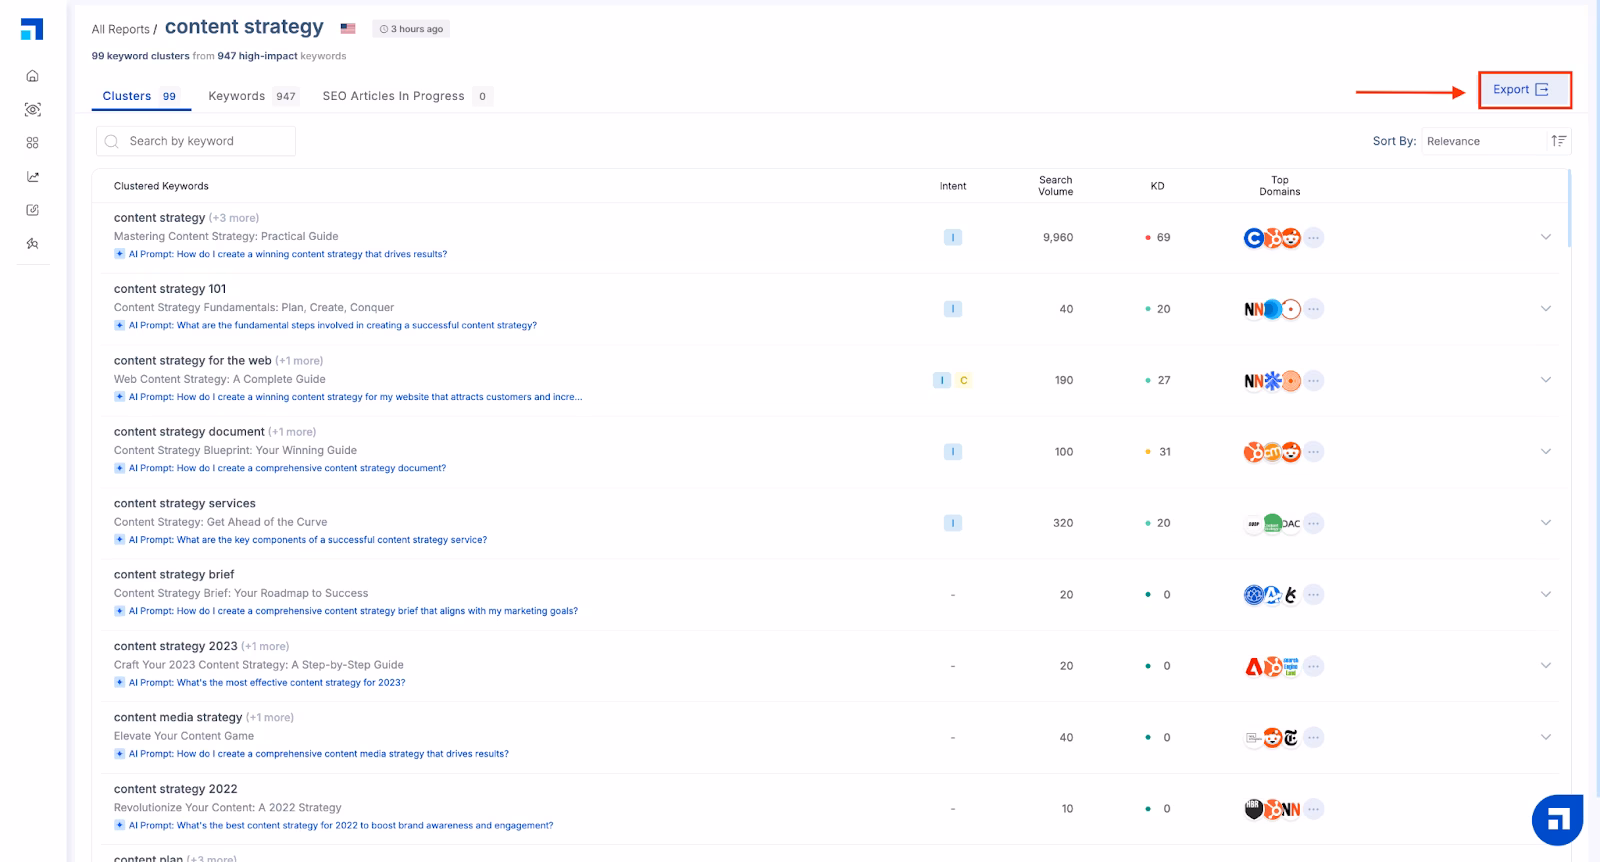
Task: Expand the 'content strategy' cluster row
Action: point(1545,237)
